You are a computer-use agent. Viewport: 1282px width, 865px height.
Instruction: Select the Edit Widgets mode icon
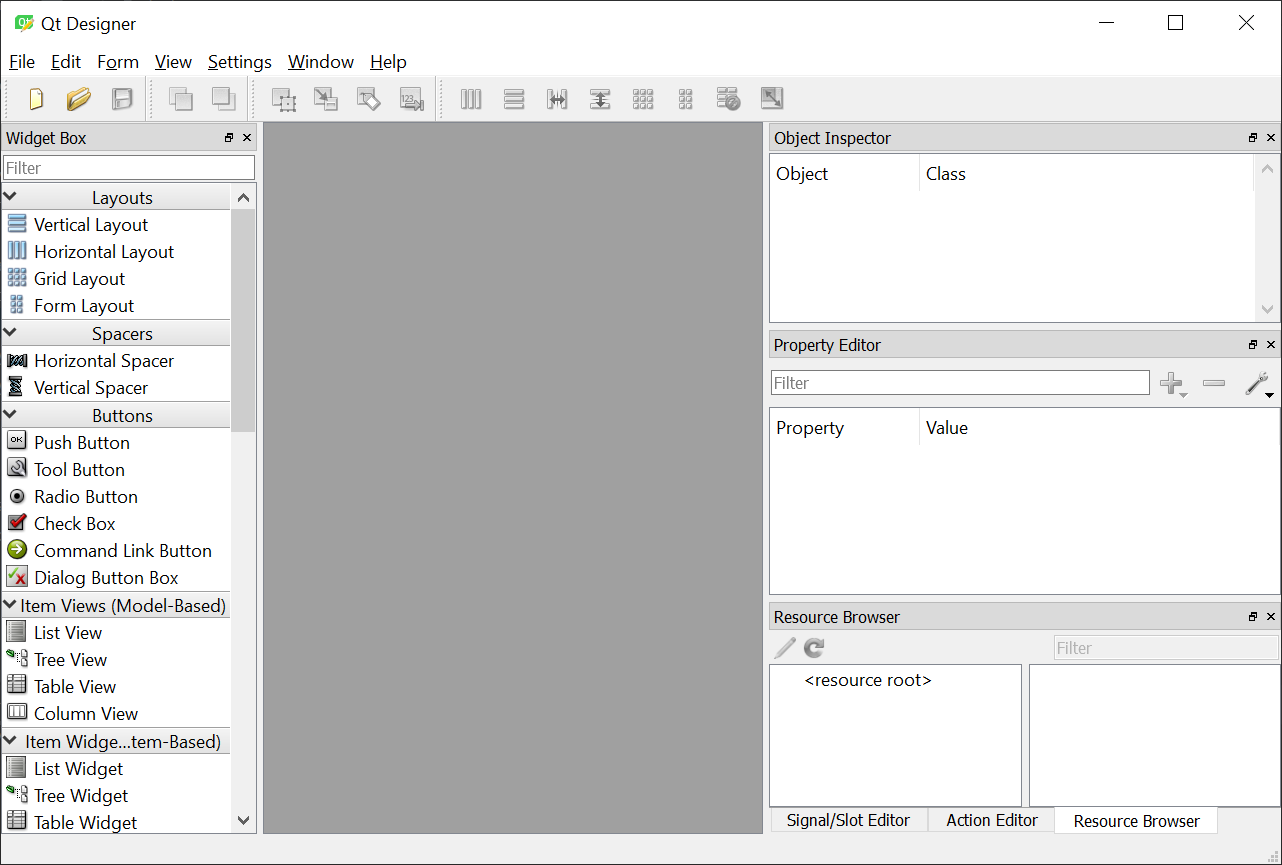tap(284, 99)
